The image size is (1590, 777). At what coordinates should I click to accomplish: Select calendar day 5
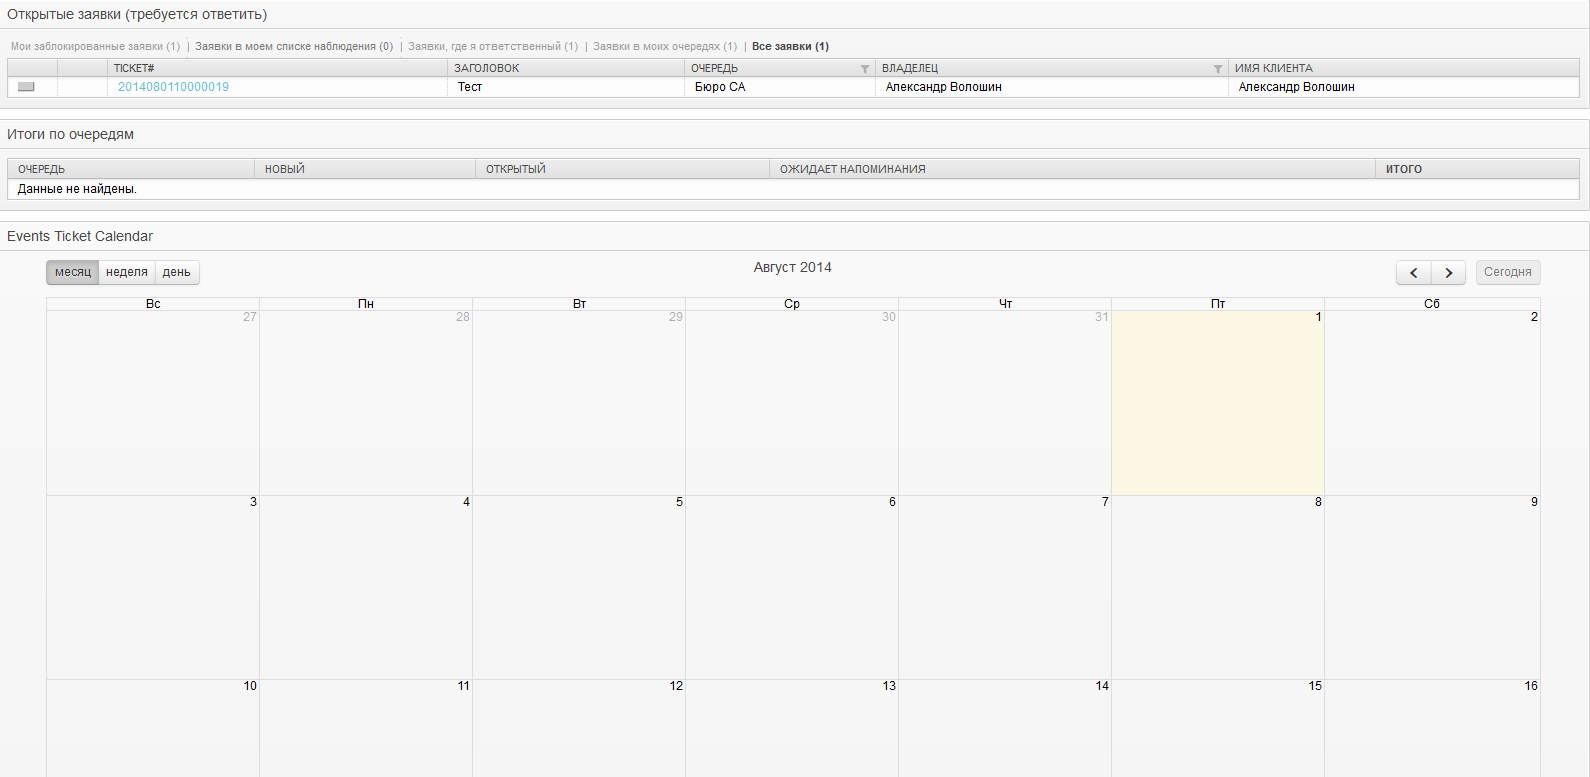[579, 587]
